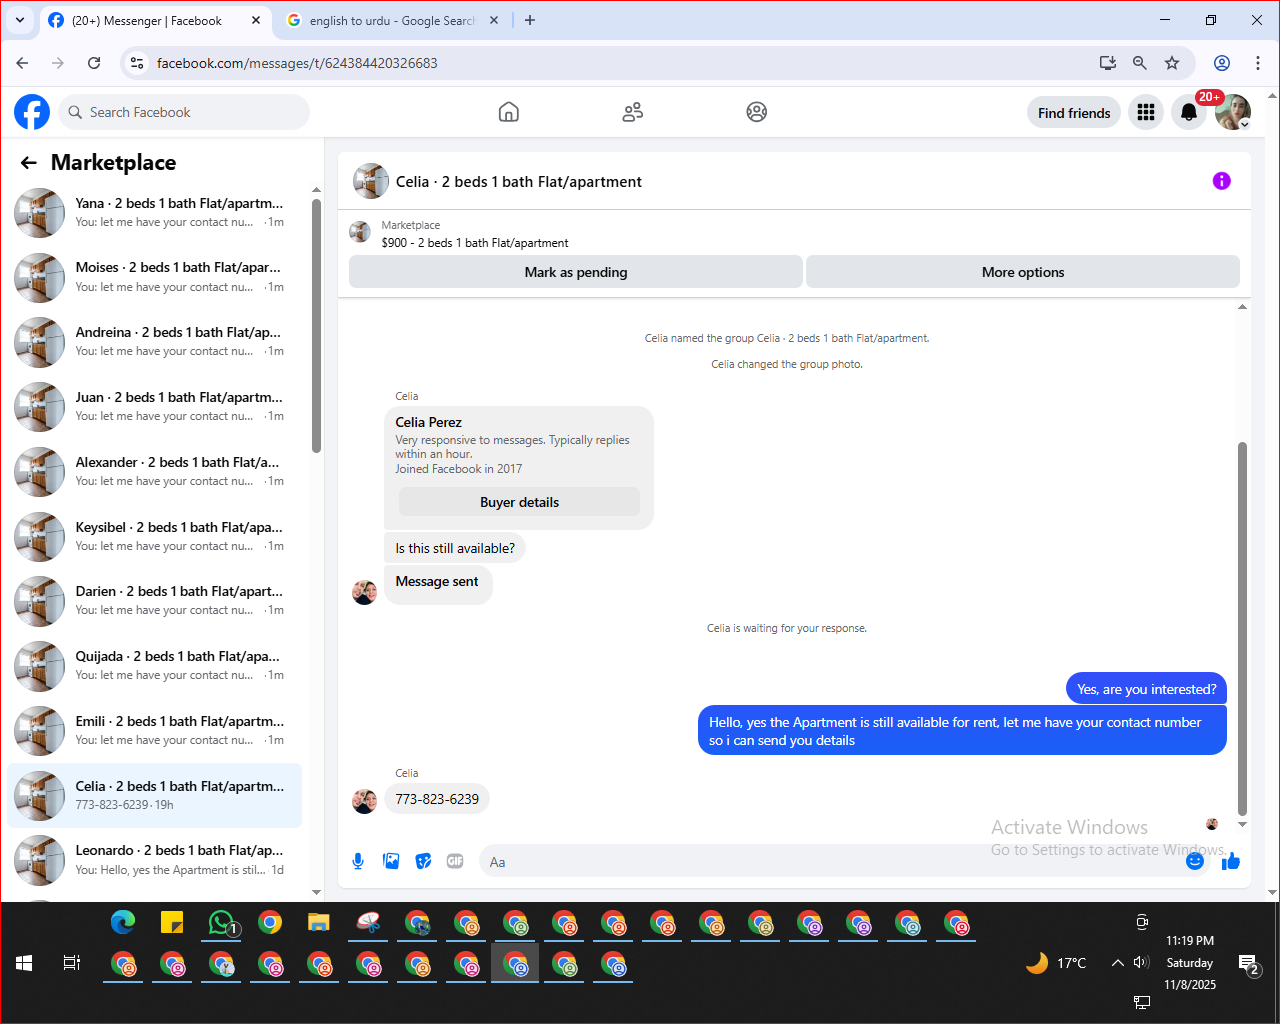The height and width of the screenshot is (1024, 1280).
Task: Open the browser zoom icon
Action: 1139,63
